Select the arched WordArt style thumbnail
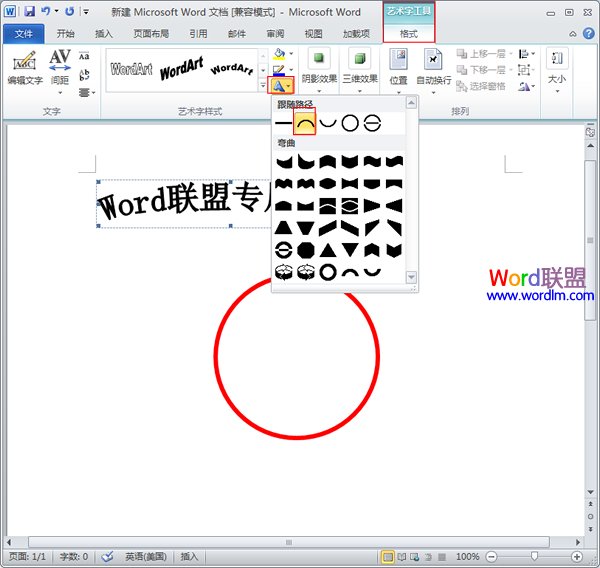This screenshot has width=600, height=568. [232, 69]
